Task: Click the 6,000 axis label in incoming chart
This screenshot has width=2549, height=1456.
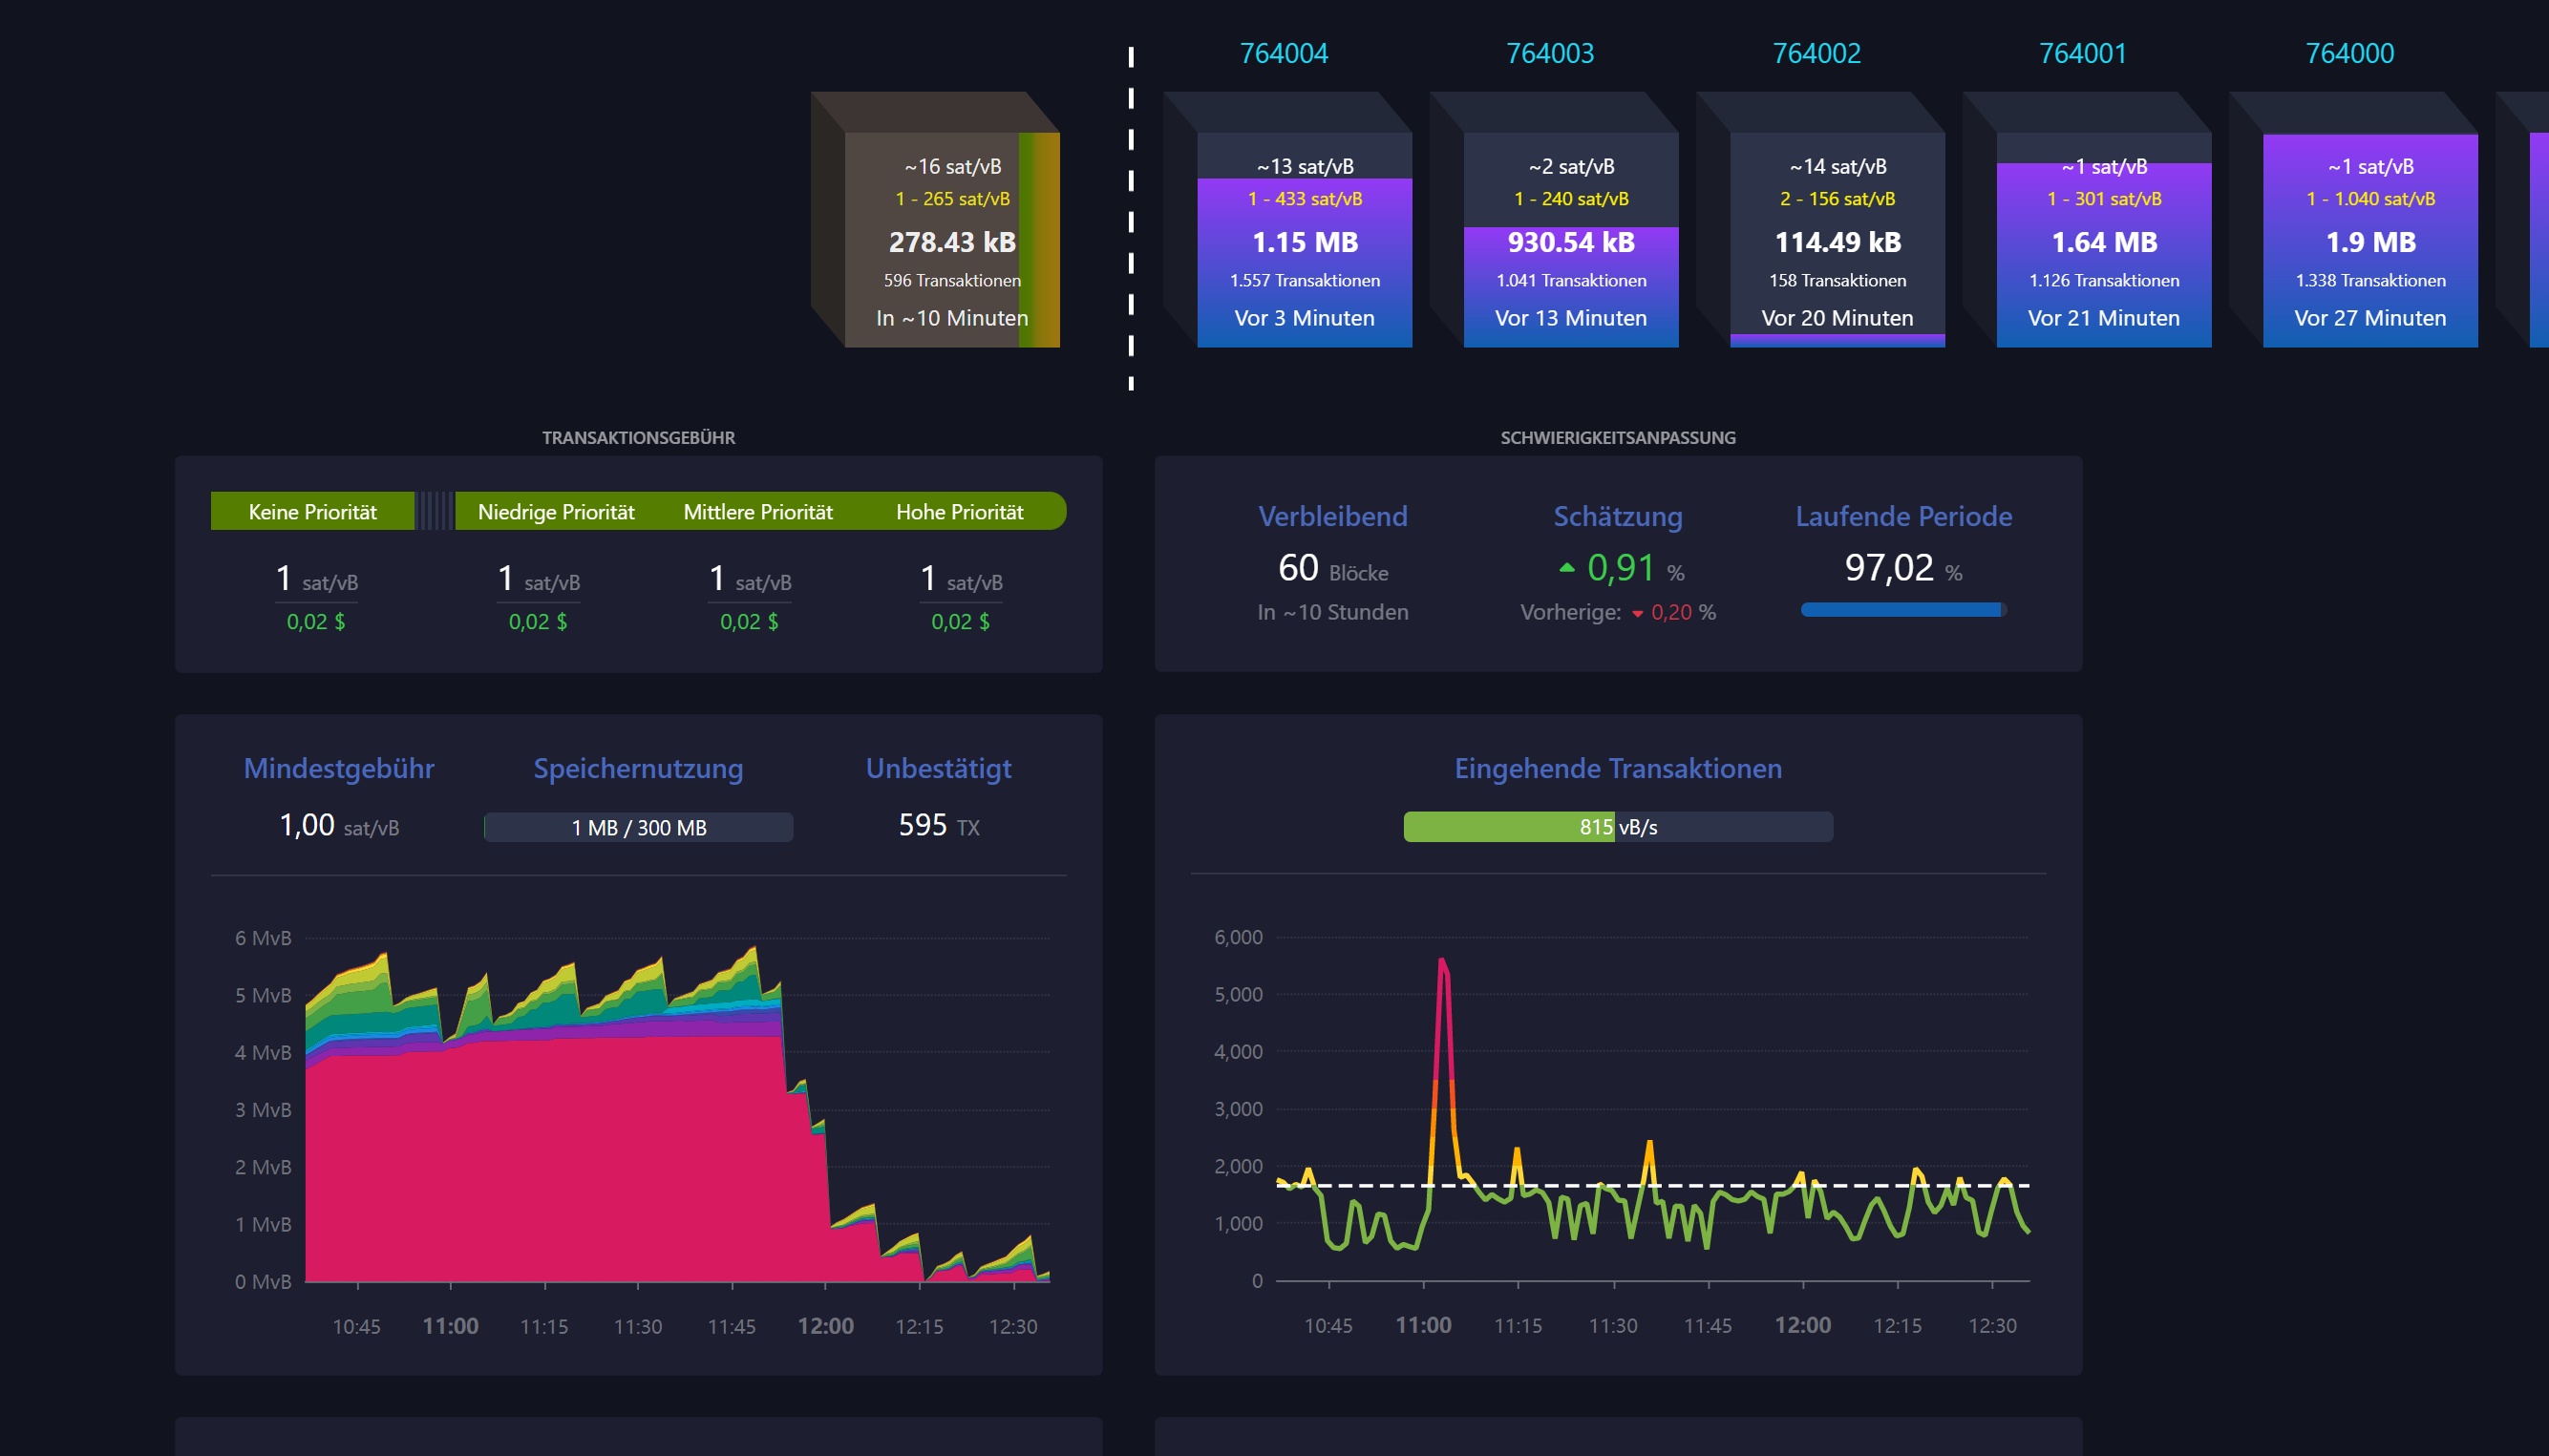Action: pyautogui.click(x=1238, y=937)
